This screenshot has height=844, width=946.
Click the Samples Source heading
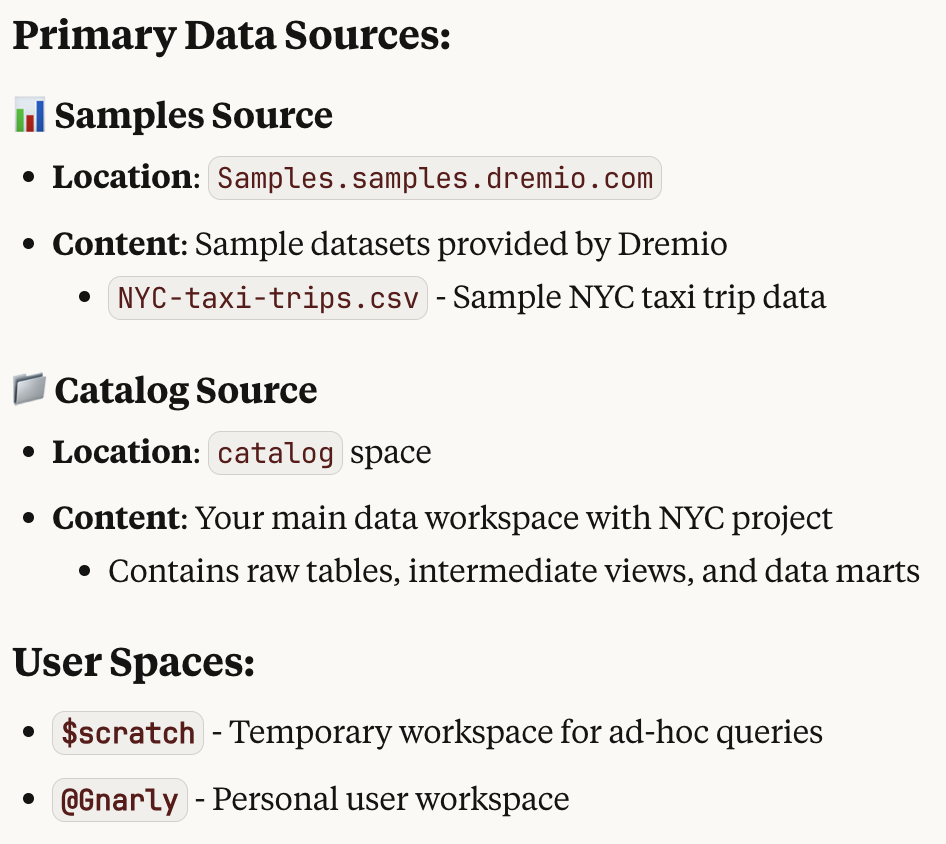pos(194,115)
